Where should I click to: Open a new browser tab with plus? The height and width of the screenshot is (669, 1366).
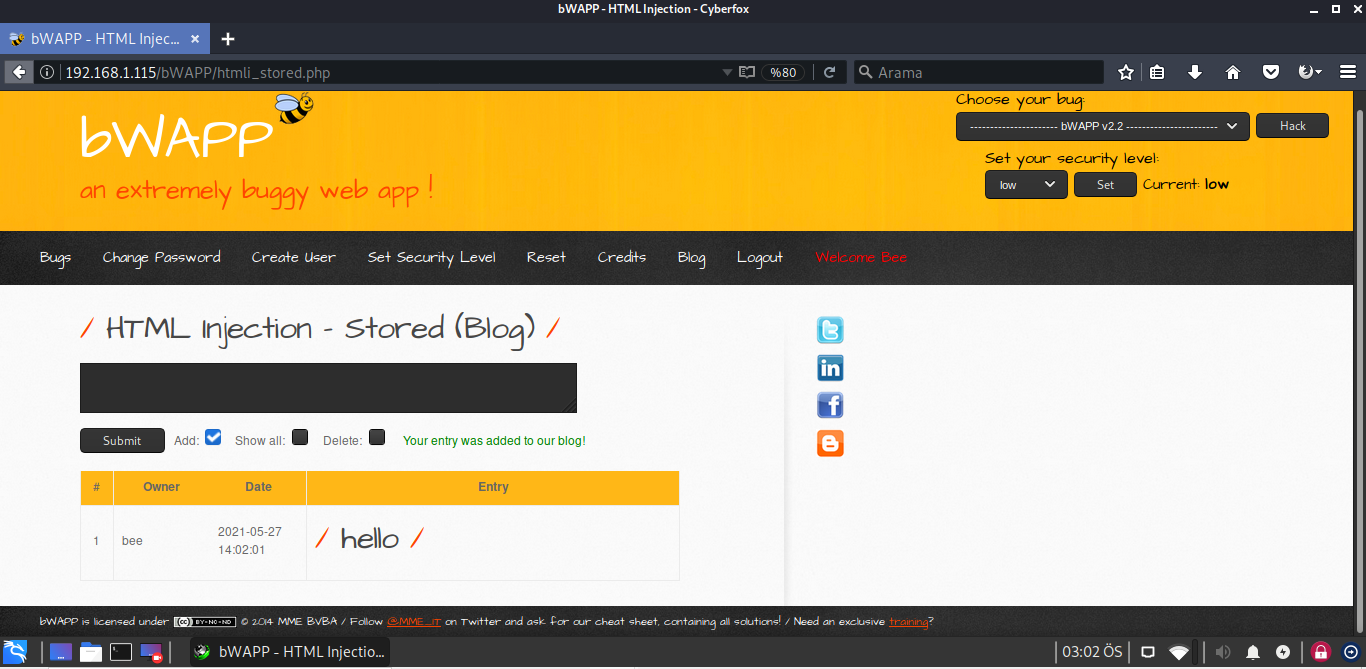click(228, 39)
